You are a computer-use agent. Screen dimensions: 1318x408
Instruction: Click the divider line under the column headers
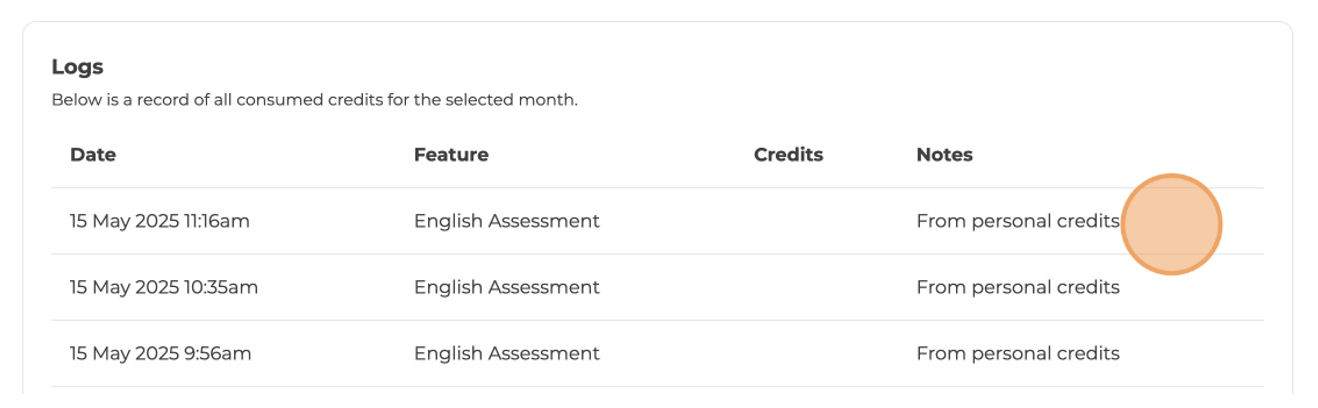click(x=657, y=188)
